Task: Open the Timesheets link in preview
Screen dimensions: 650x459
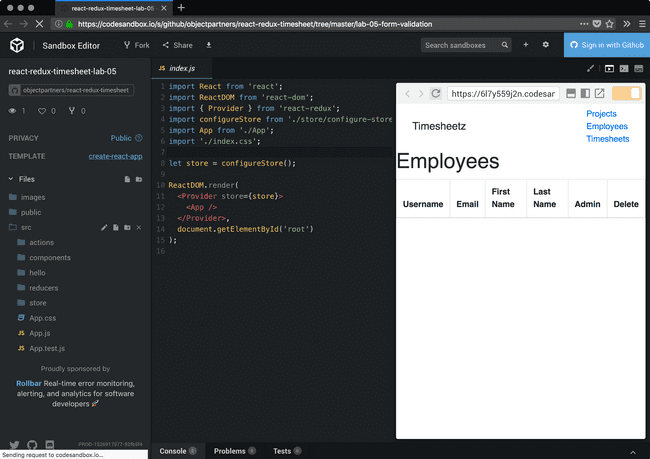Action: point(608,139)
